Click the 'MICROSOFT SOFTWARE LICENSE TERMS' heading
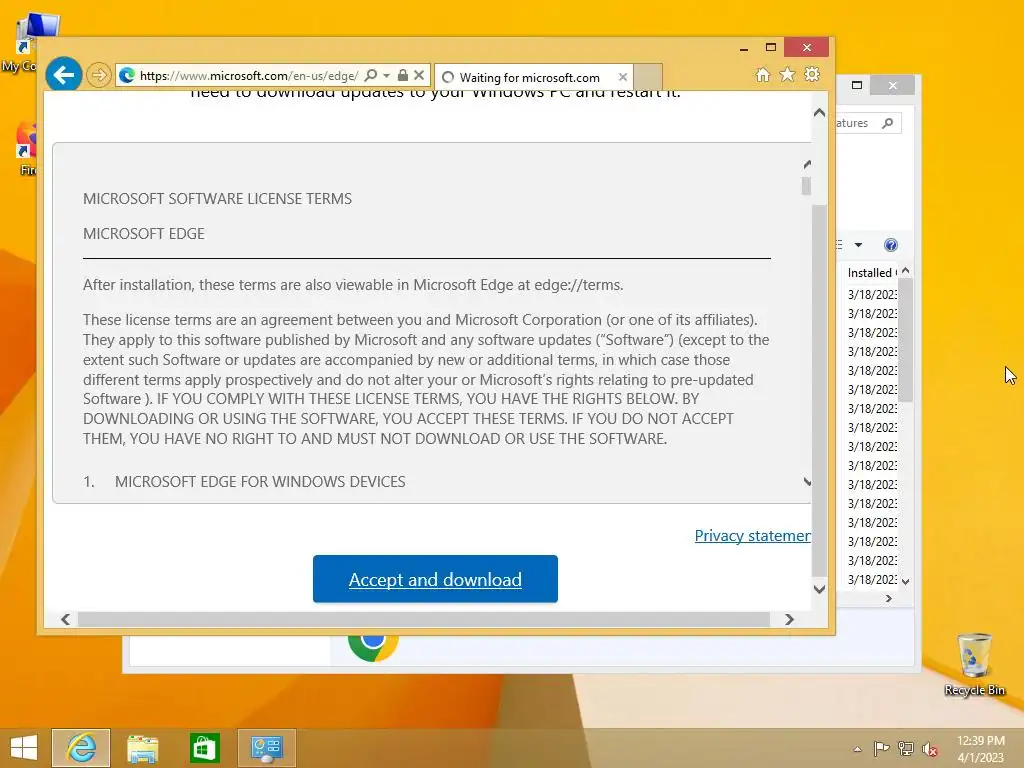 217,199
